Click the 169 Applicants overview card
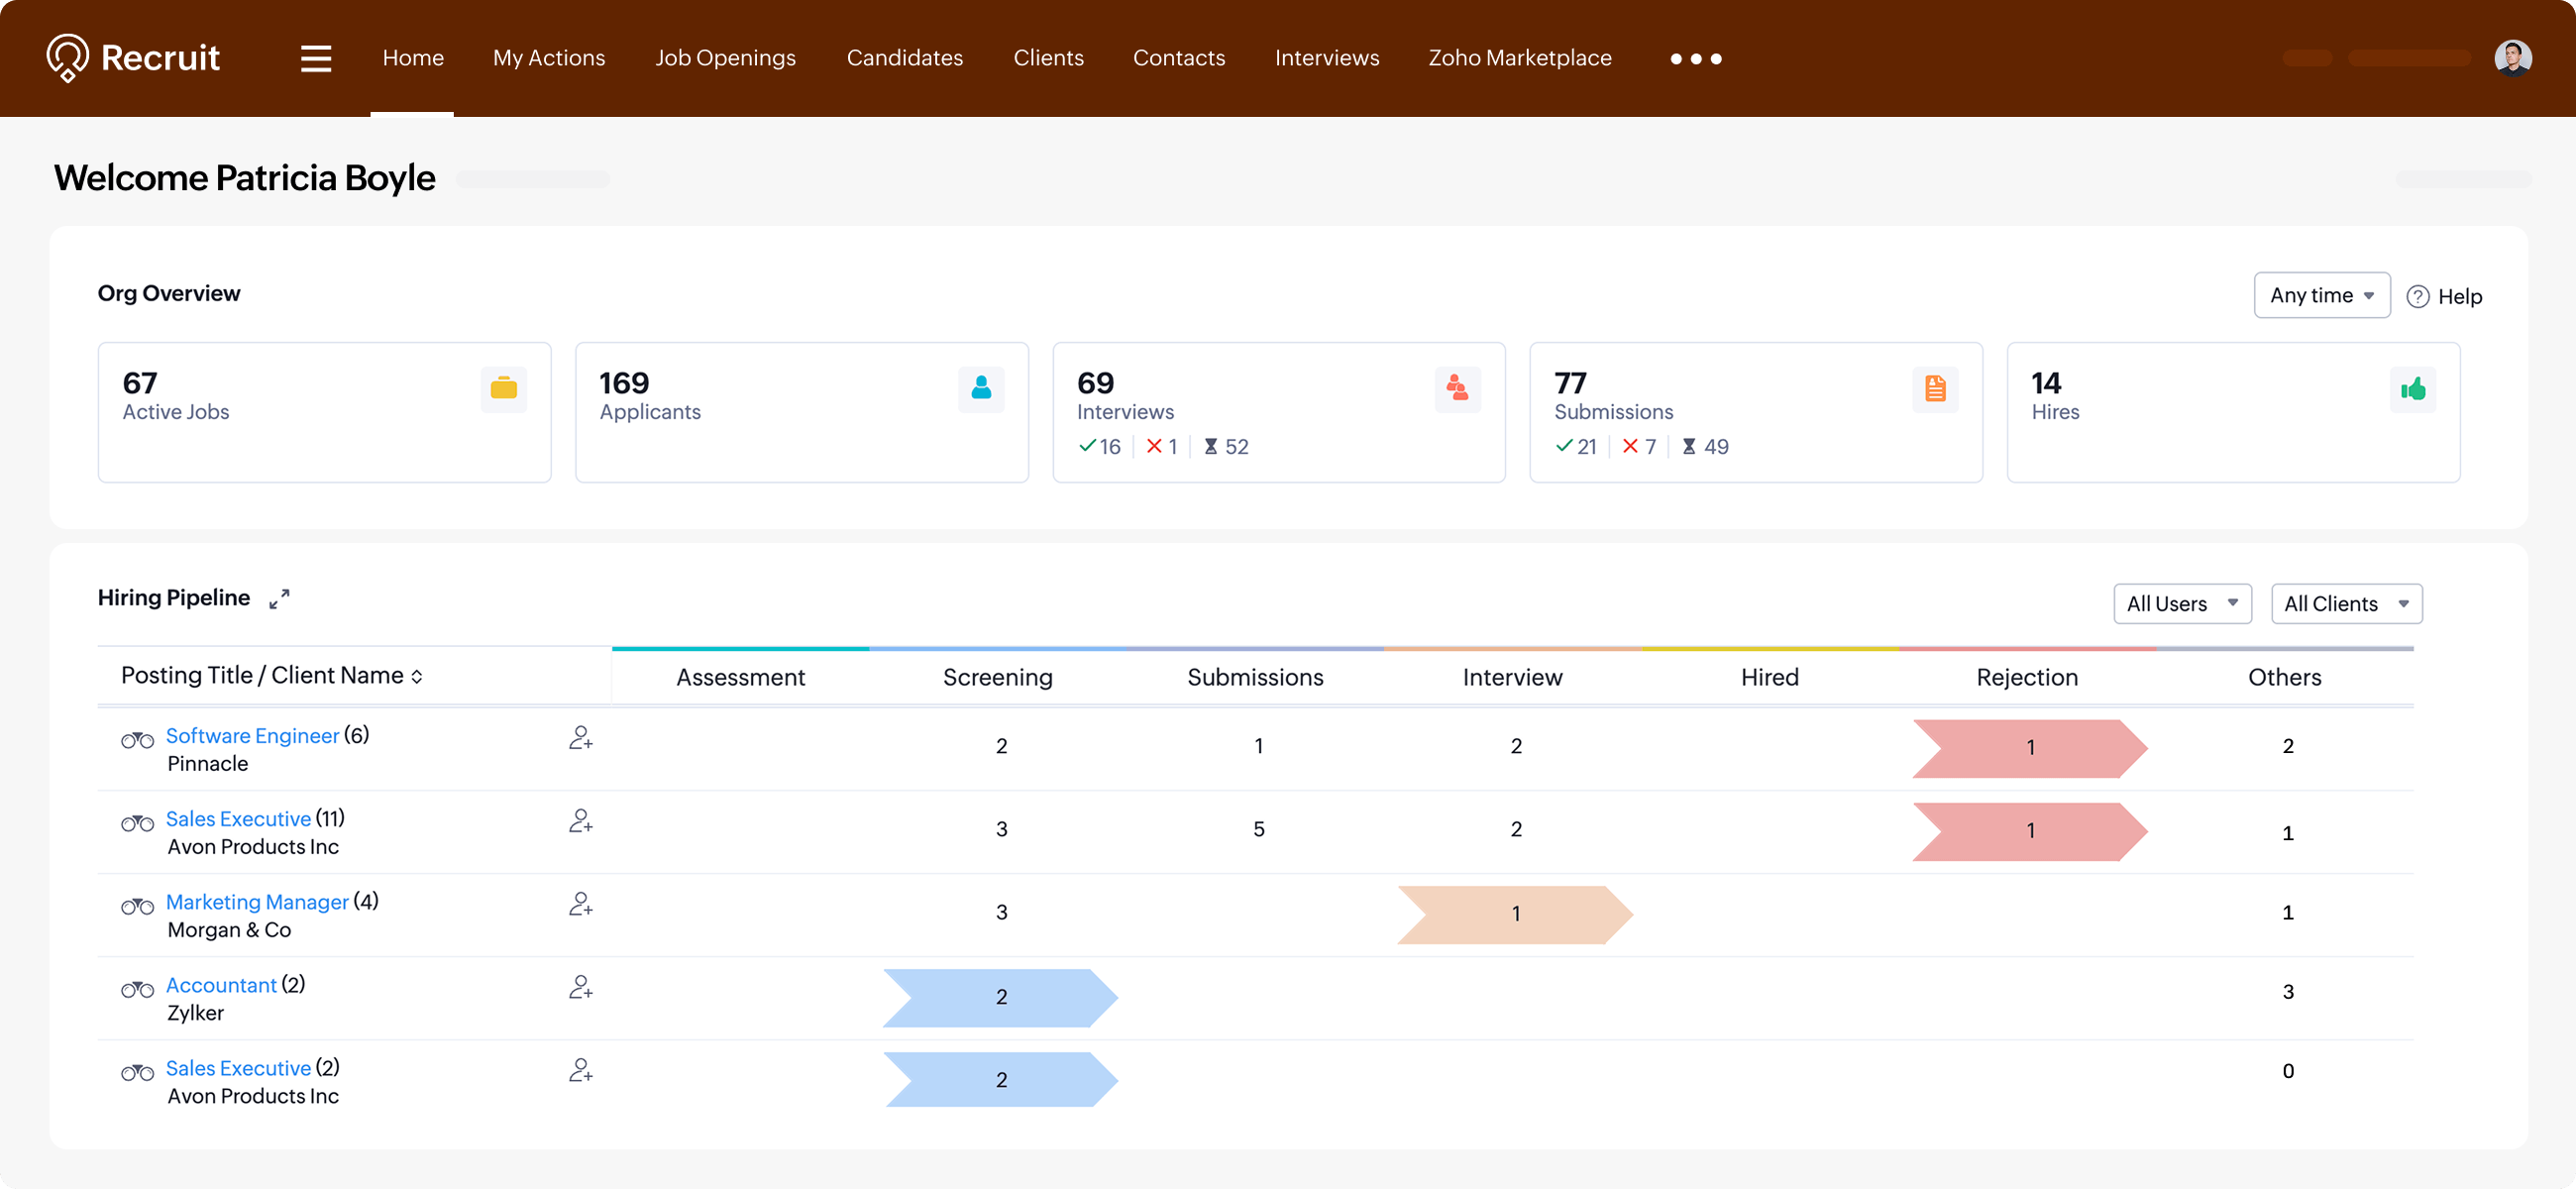The width and height of the screenshot is (2576, 1189). [x=801, y=412]
